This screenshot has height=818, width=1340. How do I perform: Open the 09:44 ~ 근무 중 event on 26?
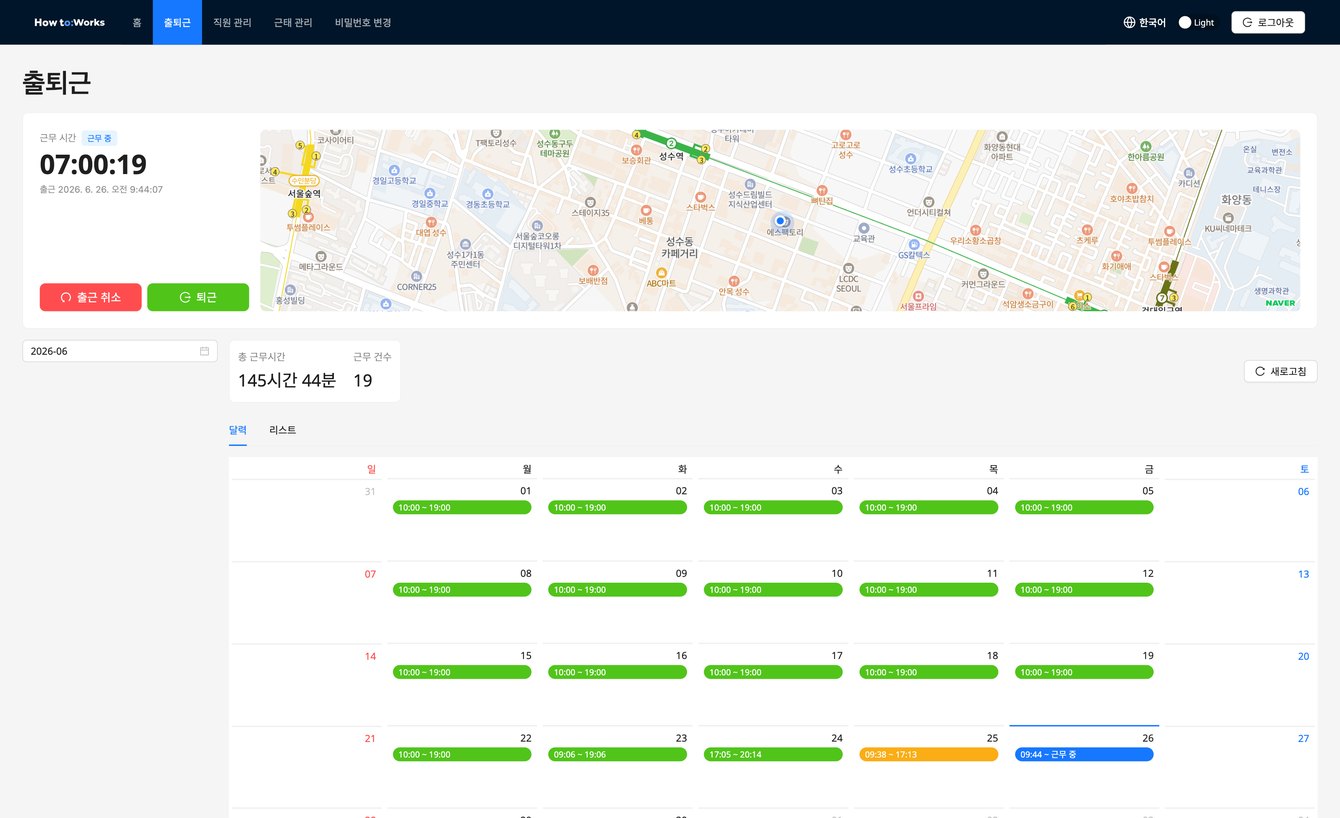[x=1084, y=754]
